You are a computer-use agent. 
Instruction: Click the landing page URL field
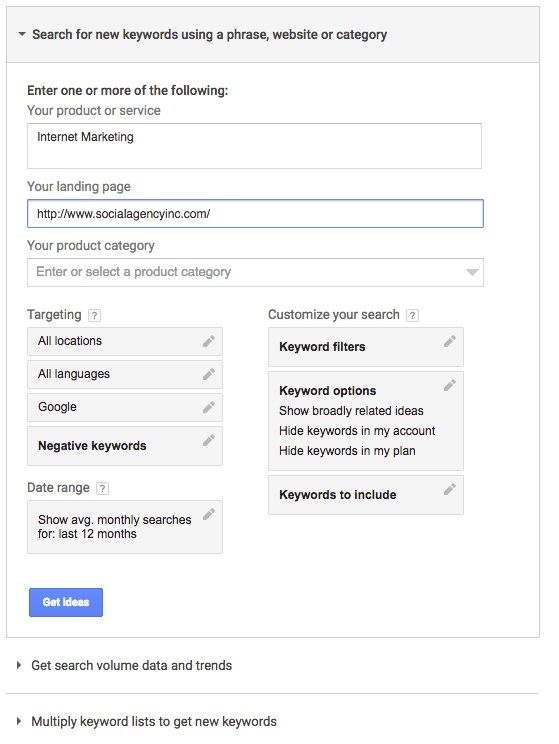(x=255, y=214)
